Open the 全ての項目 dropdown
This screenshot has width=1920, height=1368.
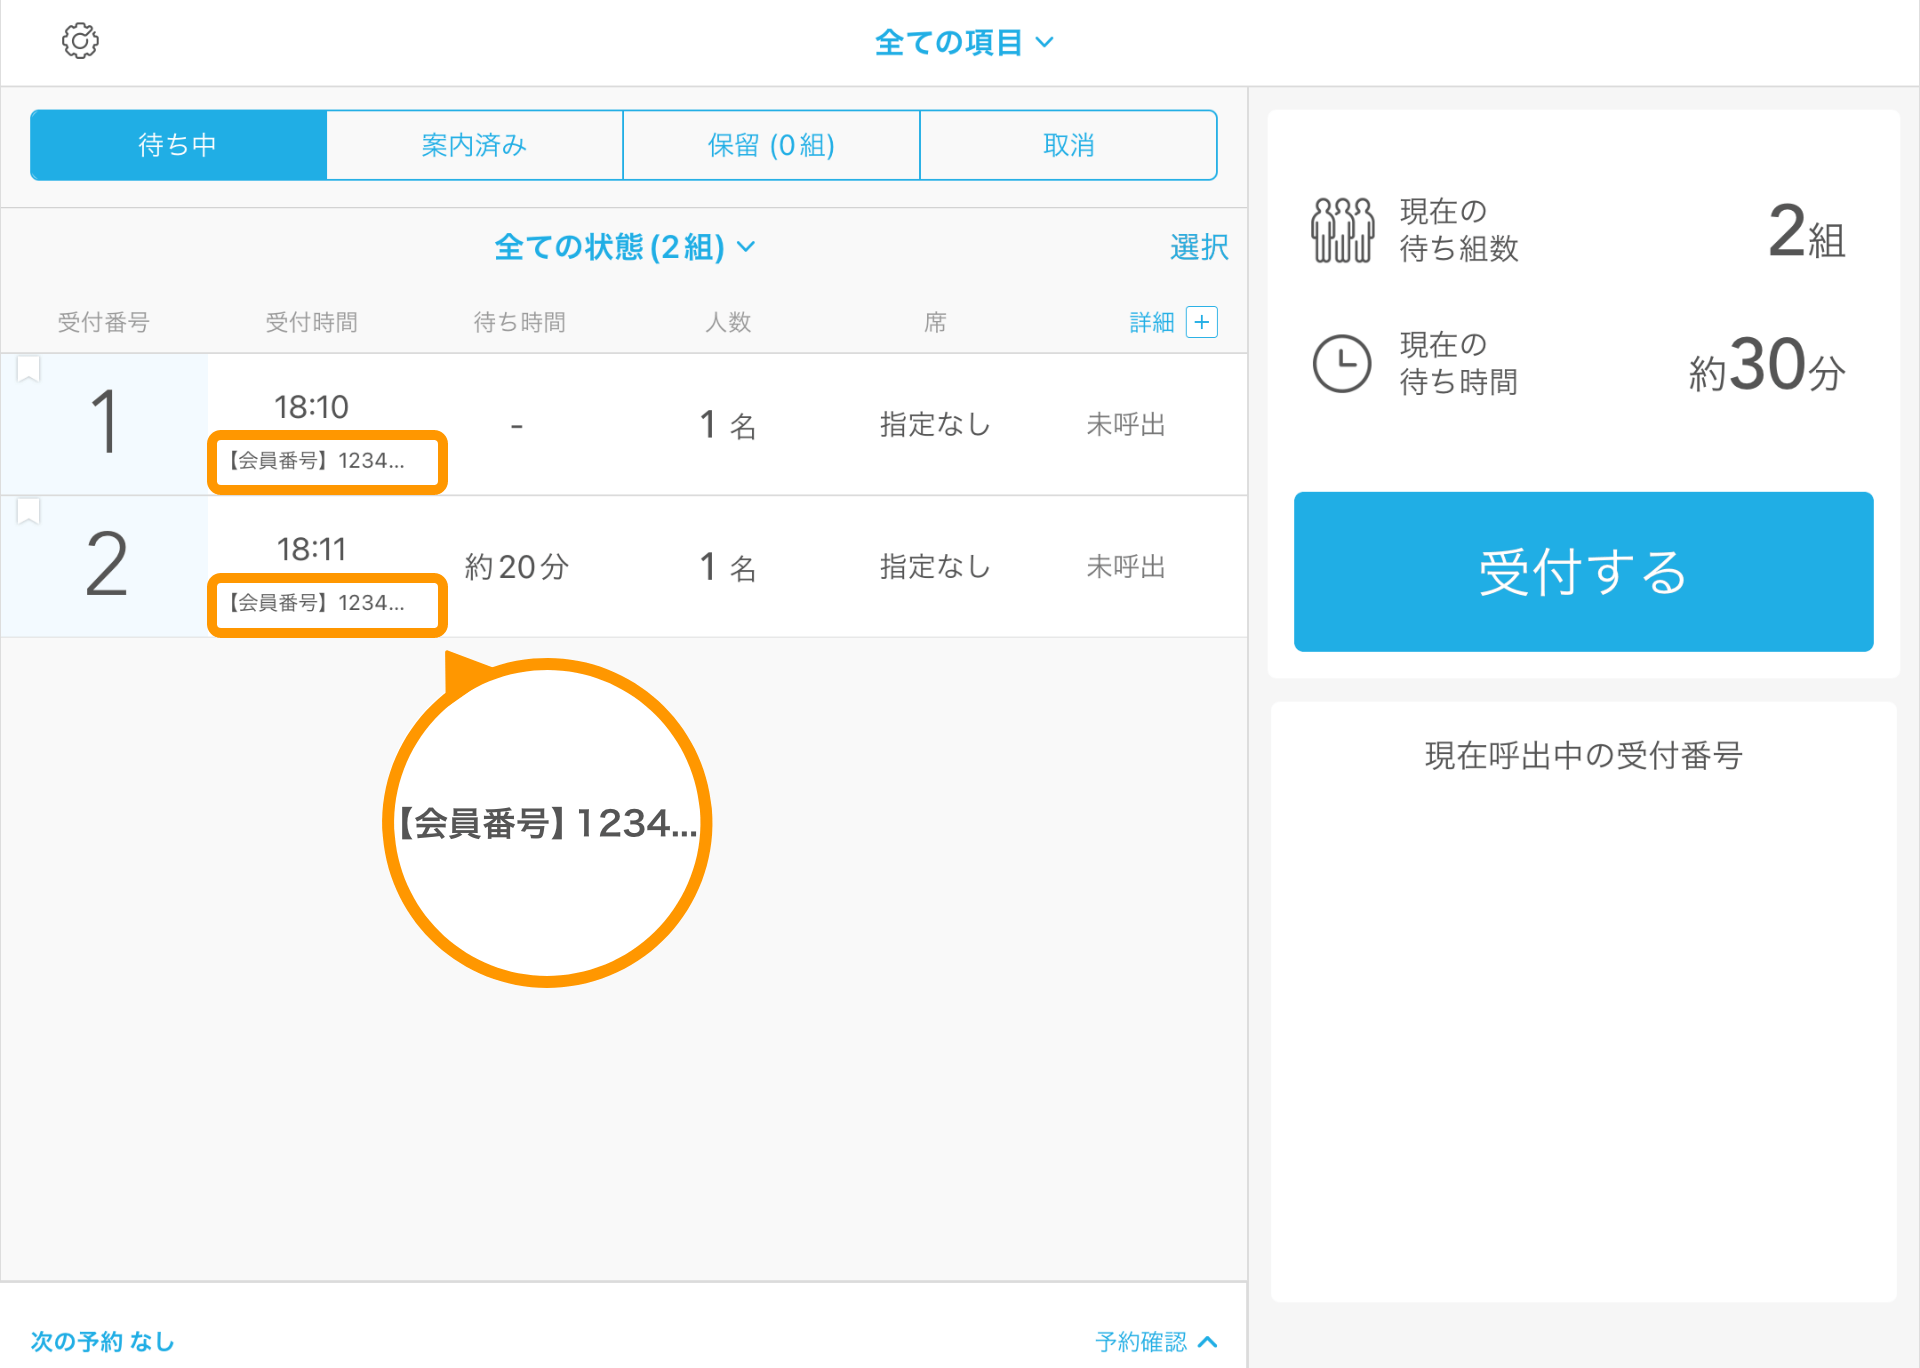click(x=963, y=42)
